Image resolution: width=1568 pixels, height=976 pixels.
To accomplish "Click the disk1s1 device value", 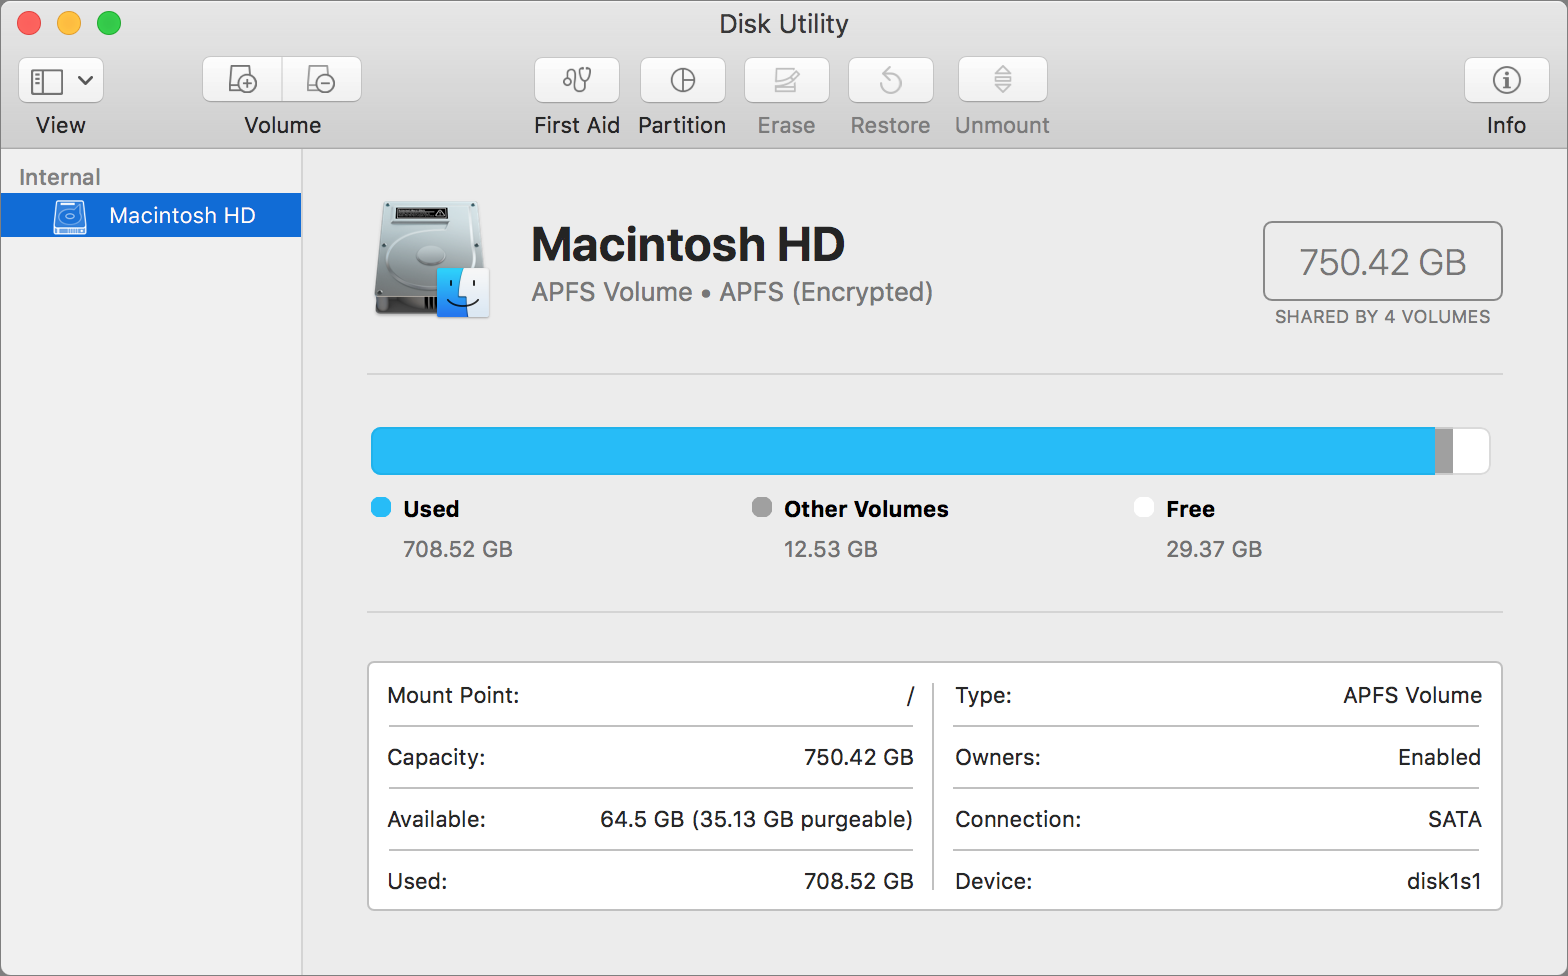I will 1444,881.
